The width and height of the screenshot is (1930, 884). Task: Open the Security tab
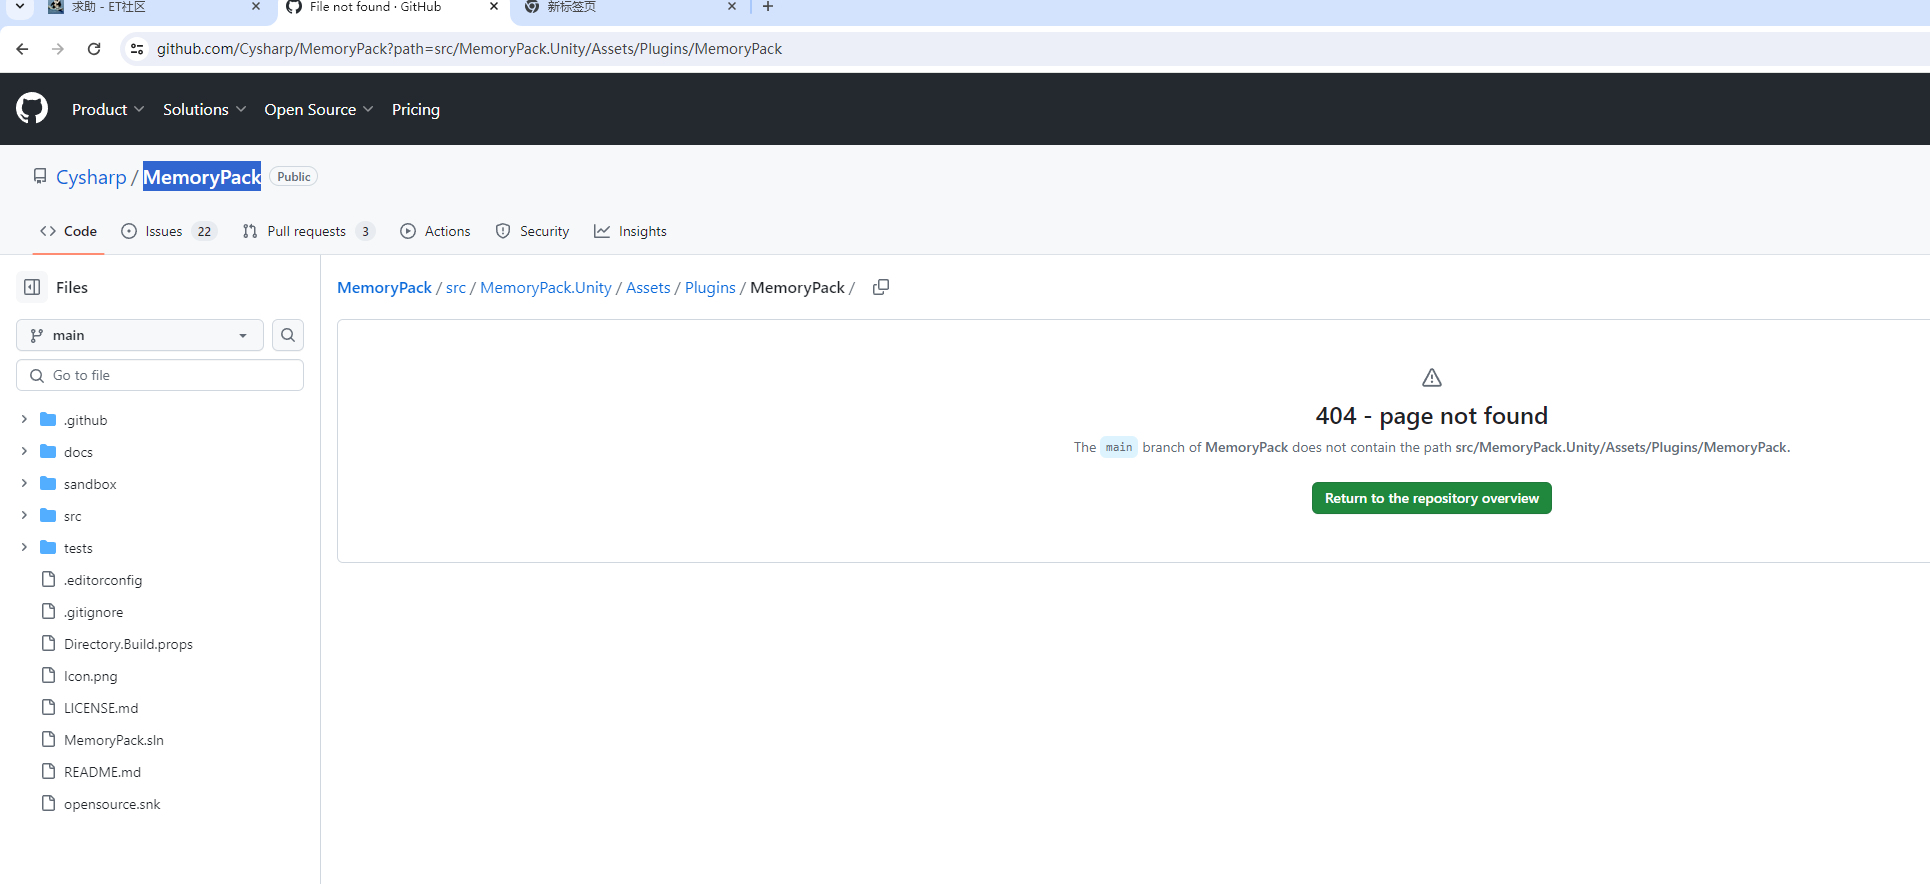coord(532,231)
